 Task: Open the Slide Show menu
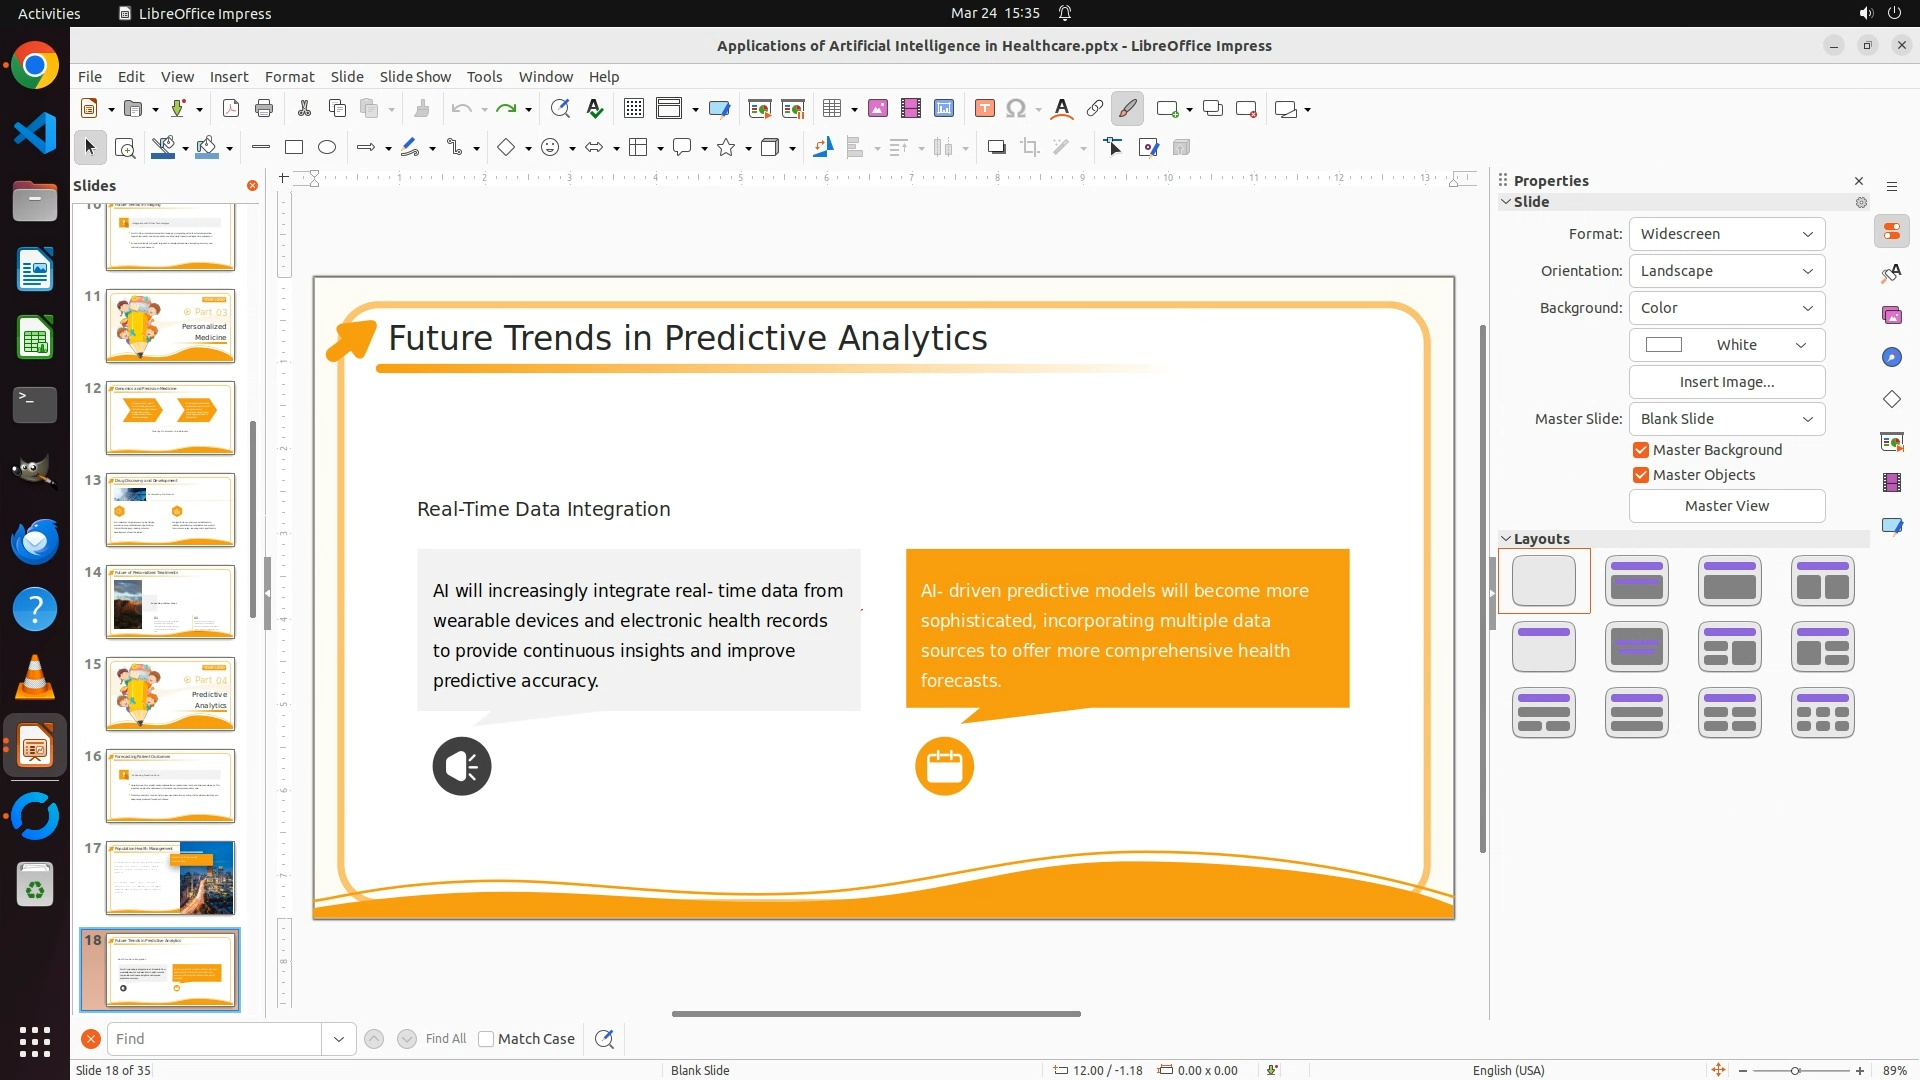(x=415, y=77)
